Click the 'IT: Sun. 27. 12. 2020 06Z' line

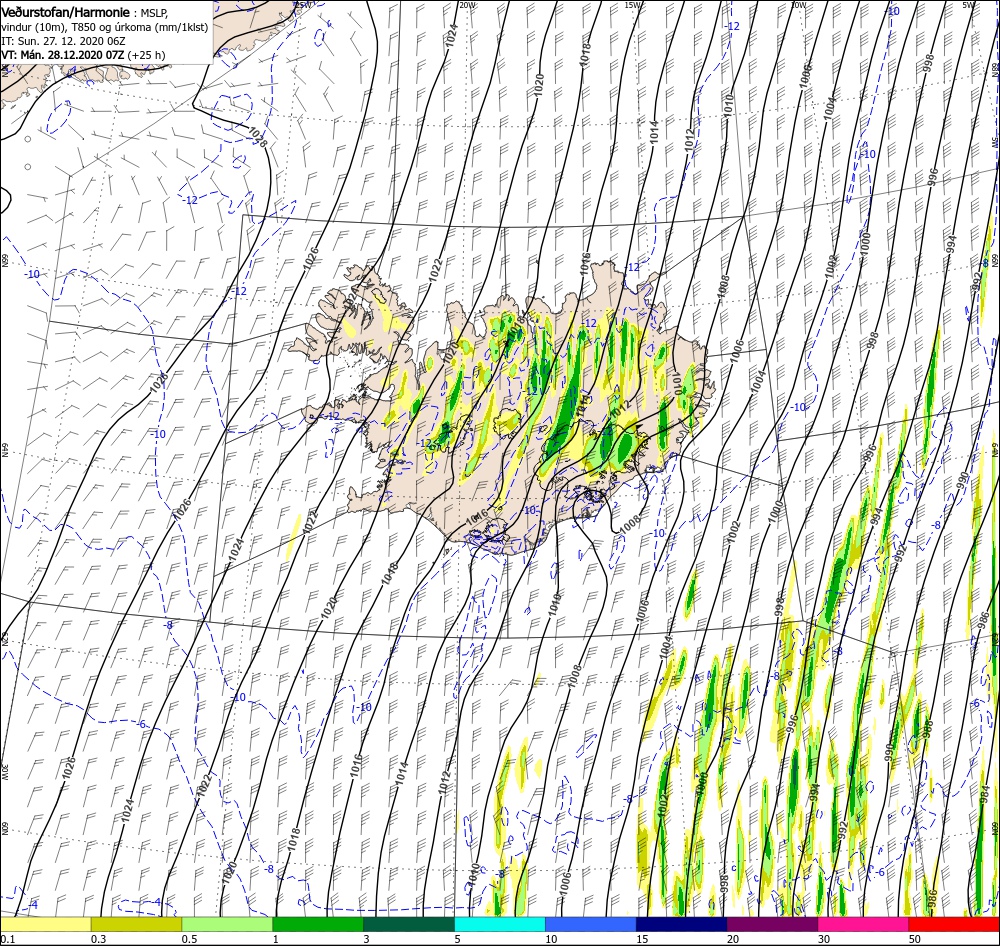63,41
